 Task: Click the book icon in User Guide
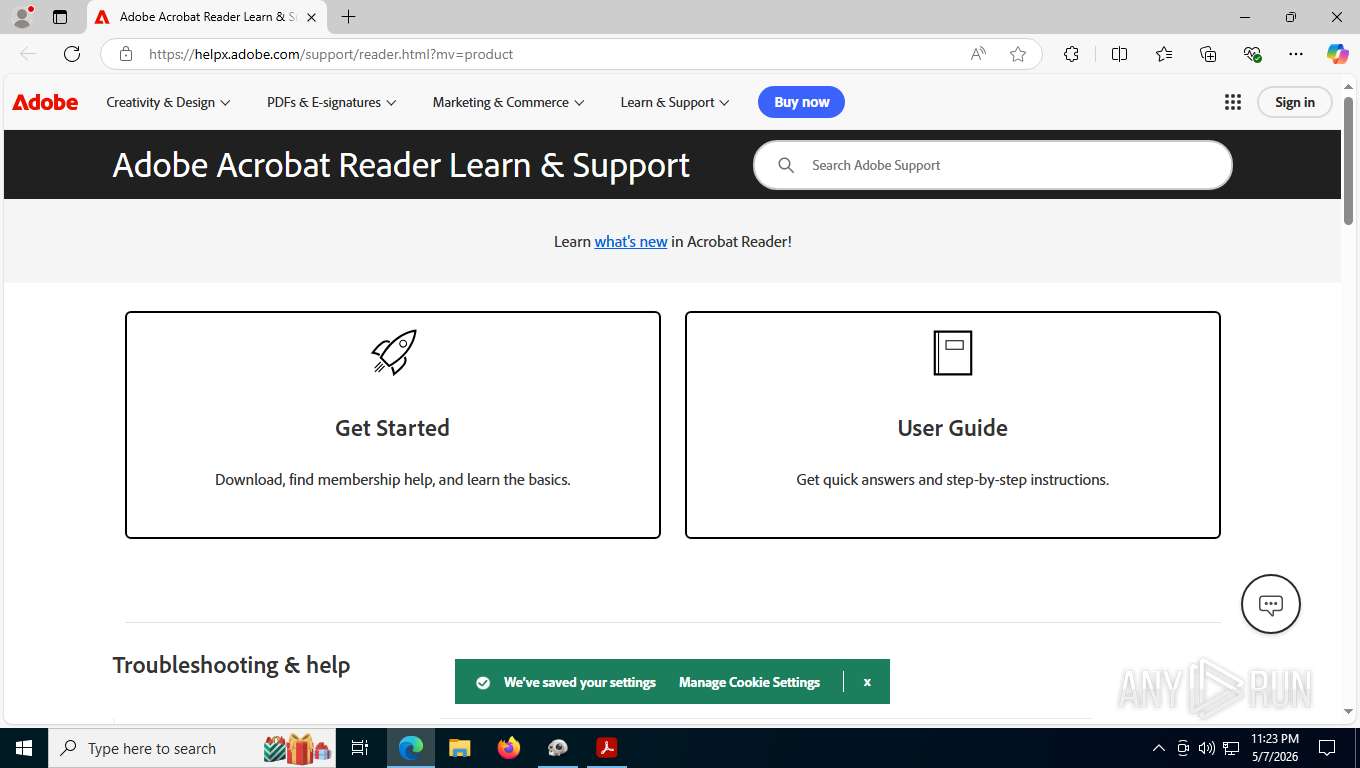(953, 353)
